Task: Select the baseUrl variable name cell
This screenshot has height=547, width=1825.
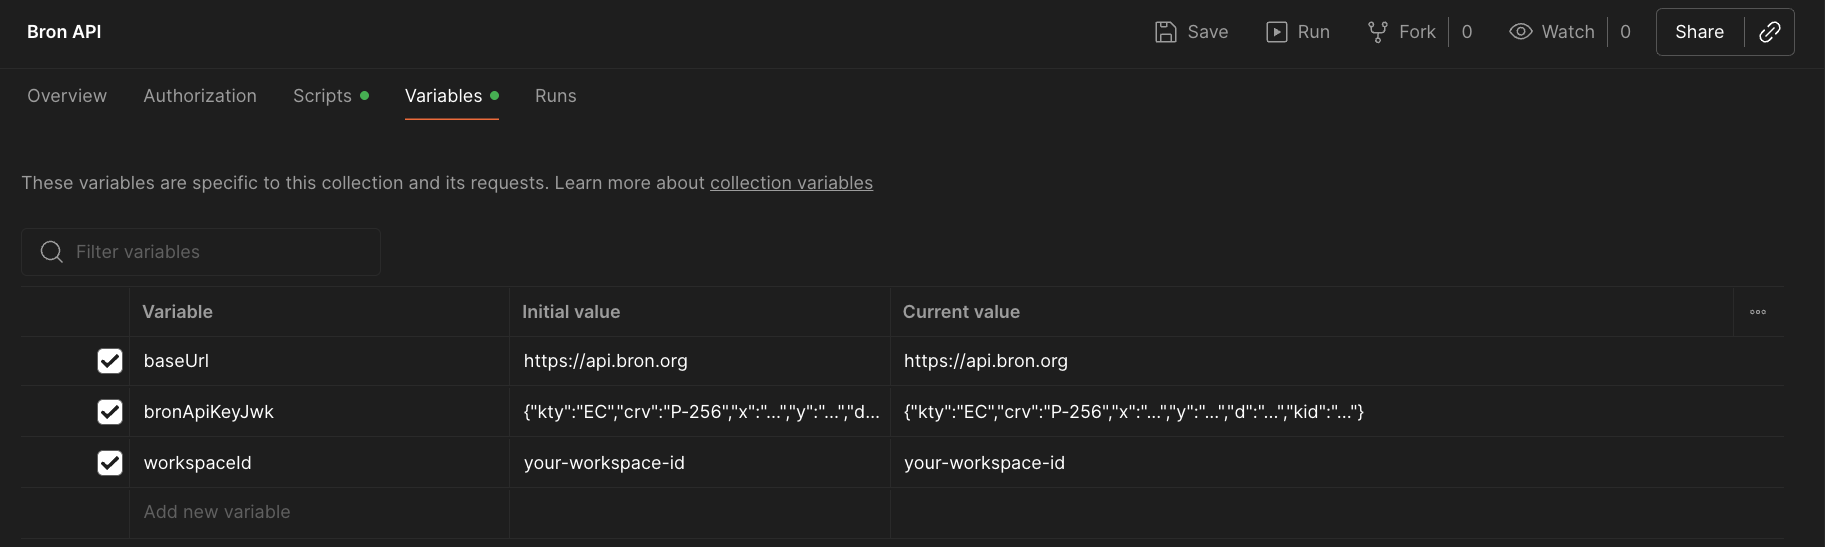Action: coord(319,361)
